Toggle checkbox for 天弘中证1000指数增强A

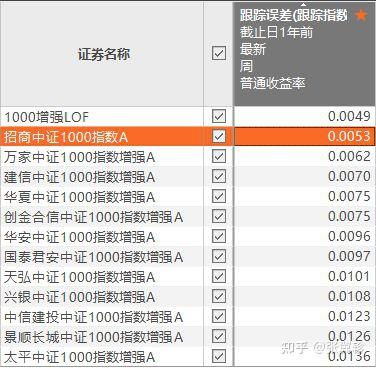(219, 276)
